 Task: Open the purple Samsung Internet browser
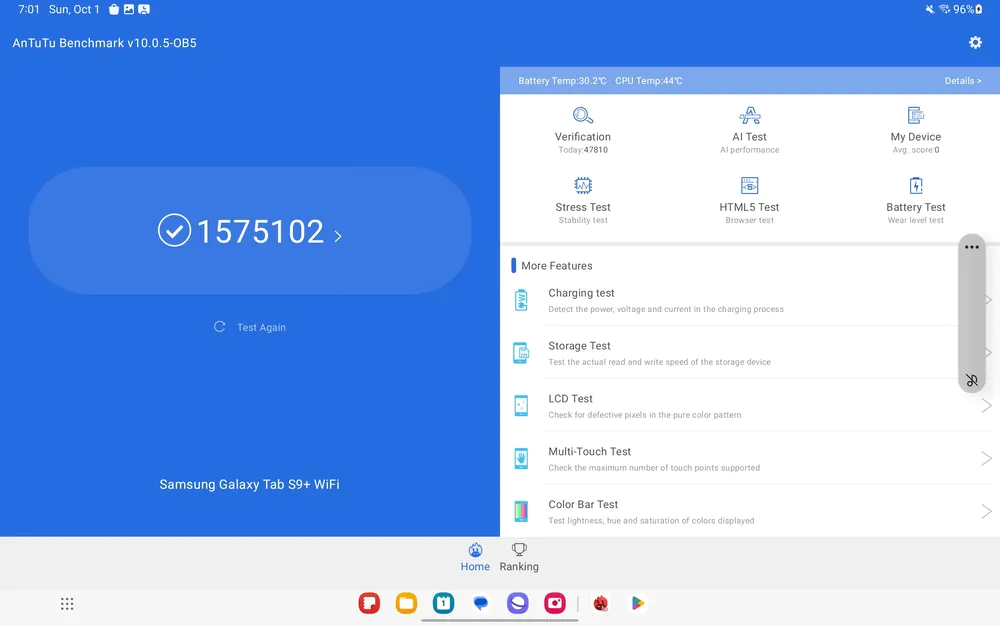(x=518, y=603)
